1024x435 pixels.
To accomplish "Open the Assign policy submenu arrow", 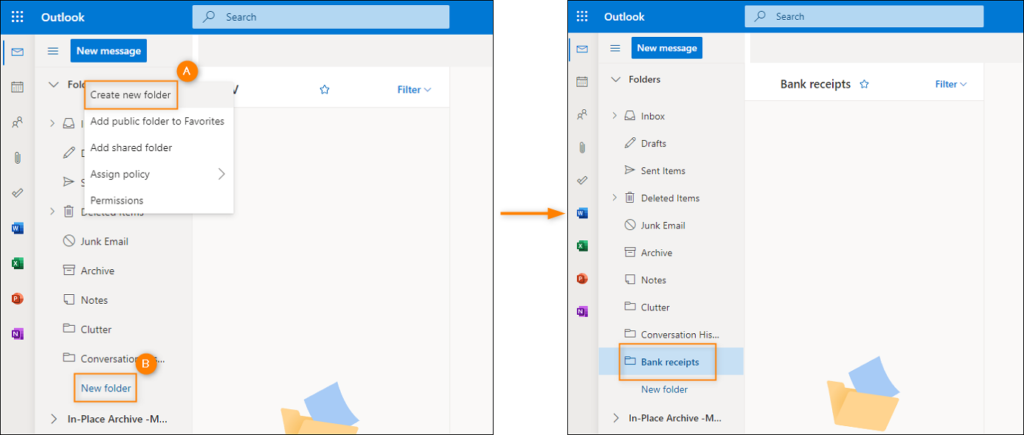I will coord(221,174).
